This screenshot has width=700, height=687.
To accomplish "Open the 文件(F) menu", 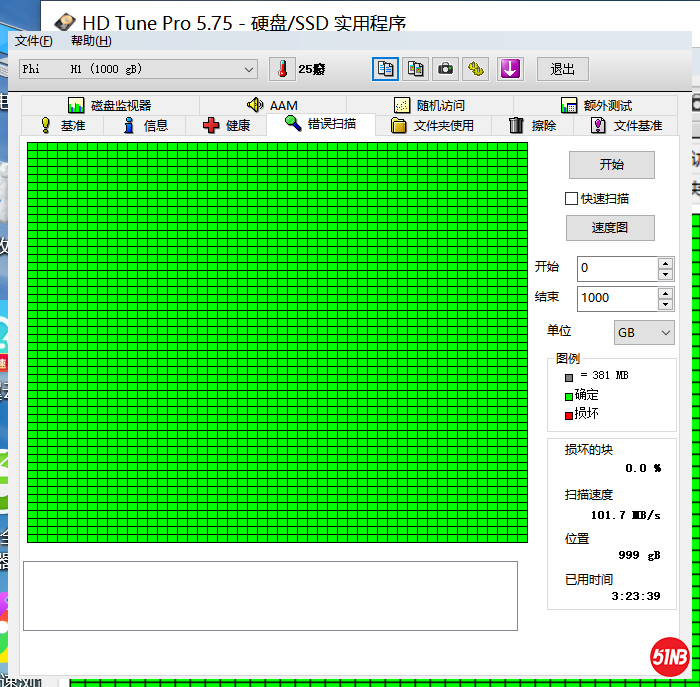I will pos(33,41).
